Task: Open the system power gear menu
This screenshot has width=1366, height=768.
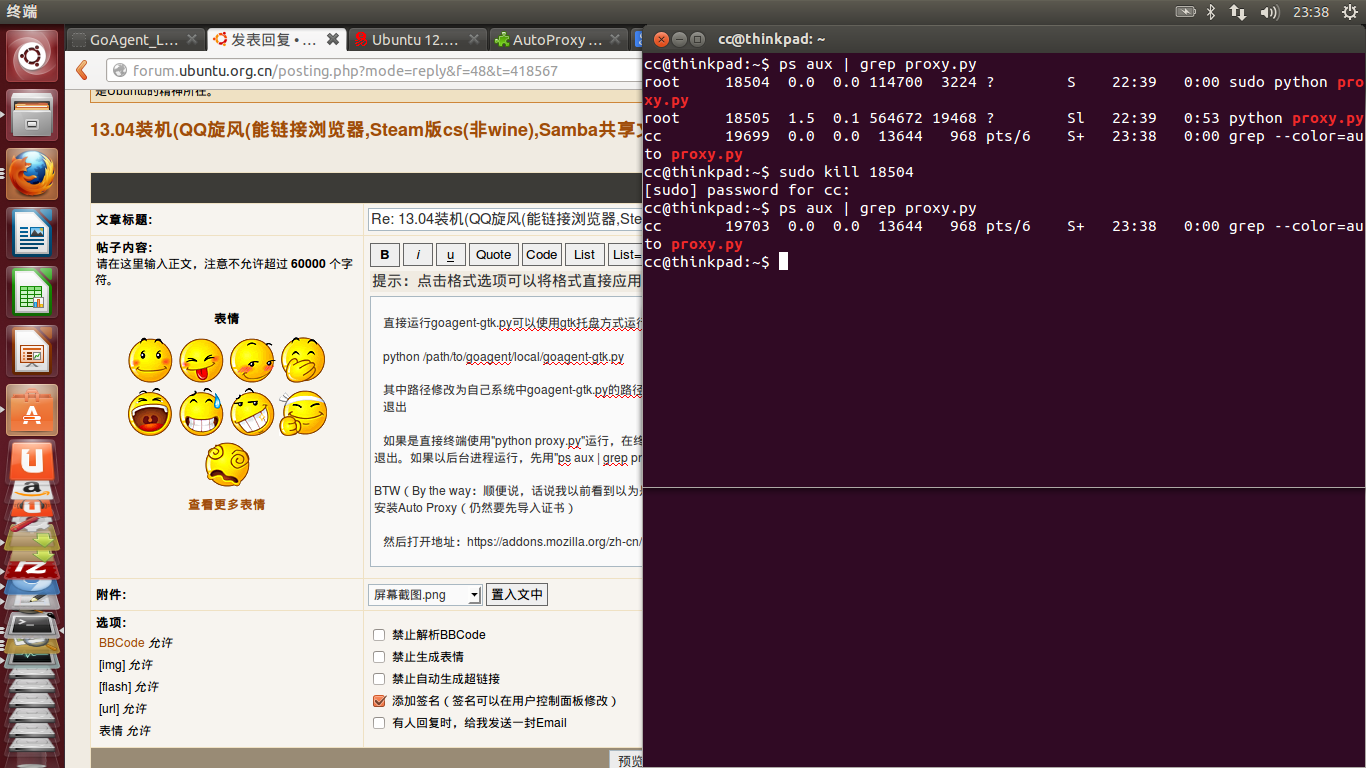Action: tap(1350, 12)
